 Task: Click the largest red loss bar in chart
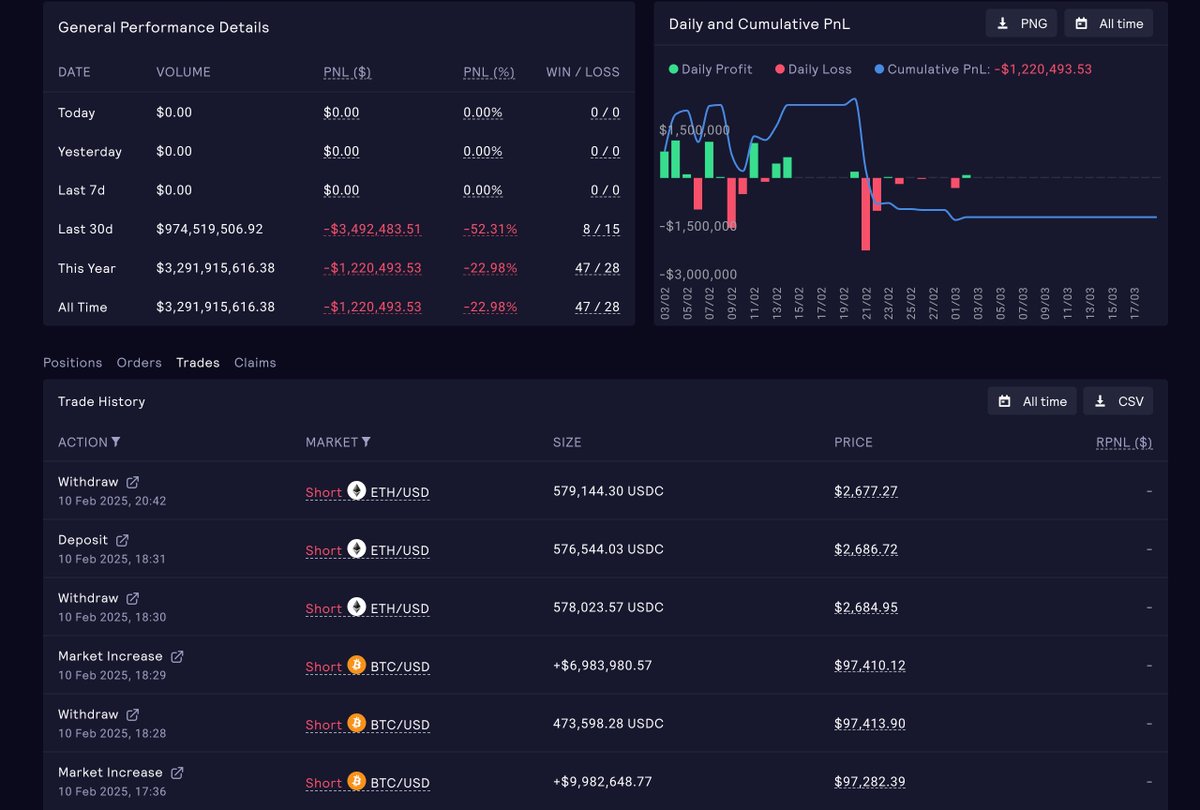(x=866, y=214)
